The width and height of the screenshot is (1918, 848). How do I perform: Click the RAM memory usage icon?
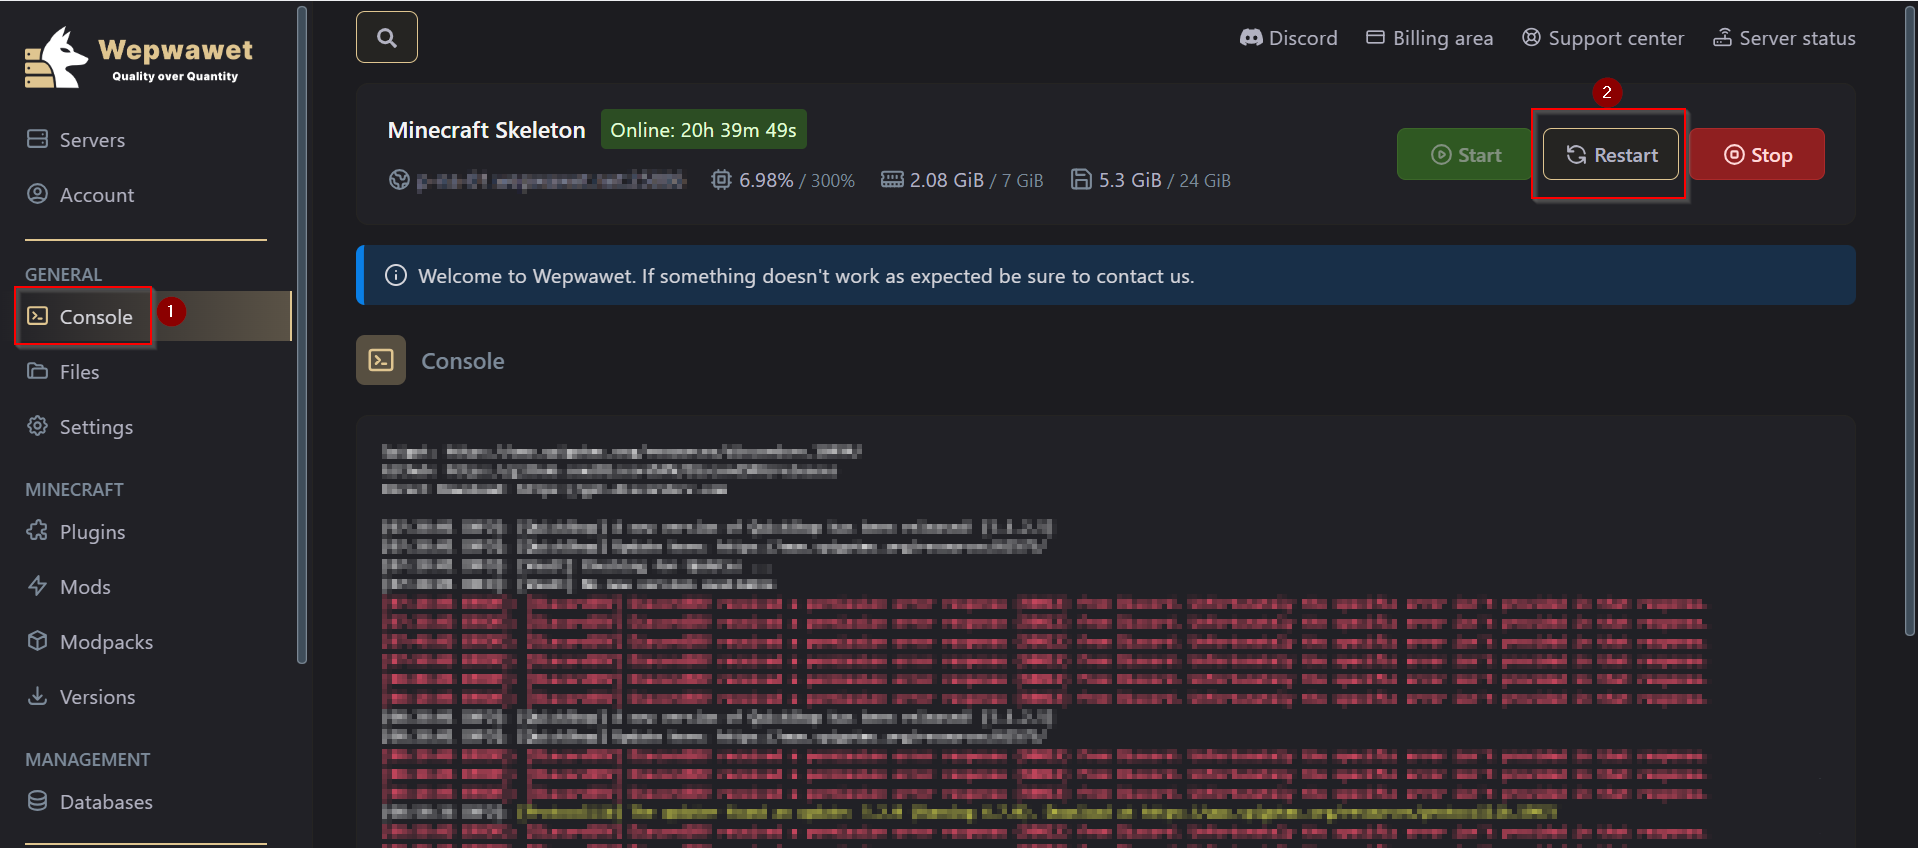pyautogui.click(x=892, y=180)
